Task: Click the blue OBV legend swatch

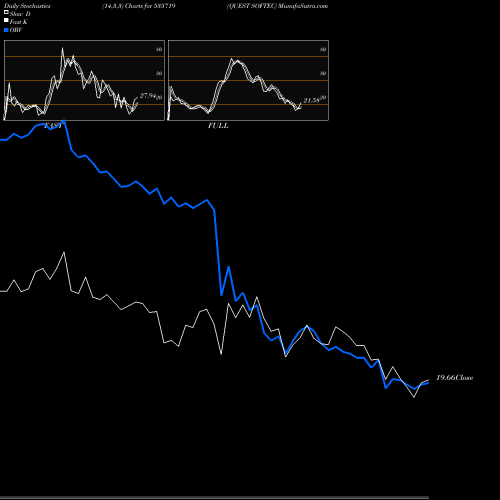Action: 6,30
